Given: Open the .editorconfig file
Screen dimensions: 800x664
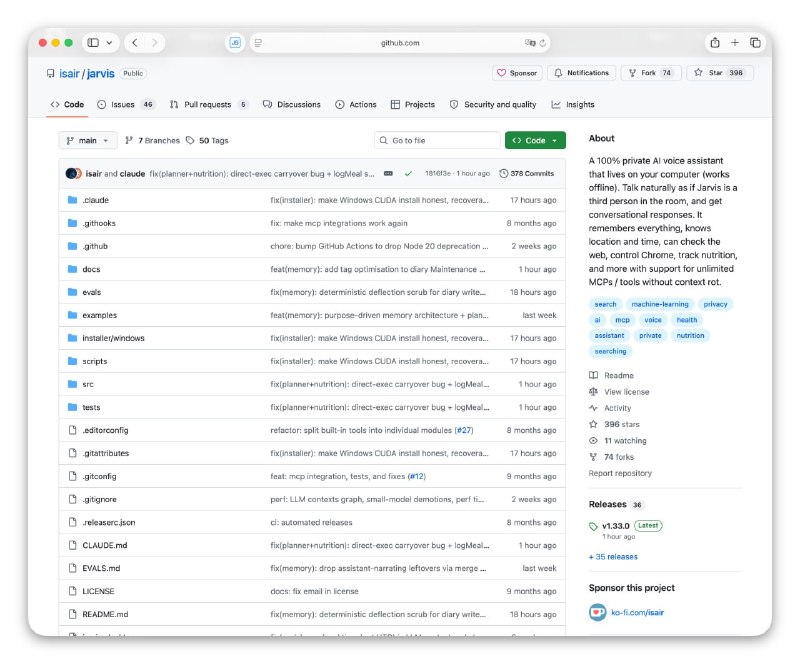Looking at the screenshot, I should click(x=105, y=430).
